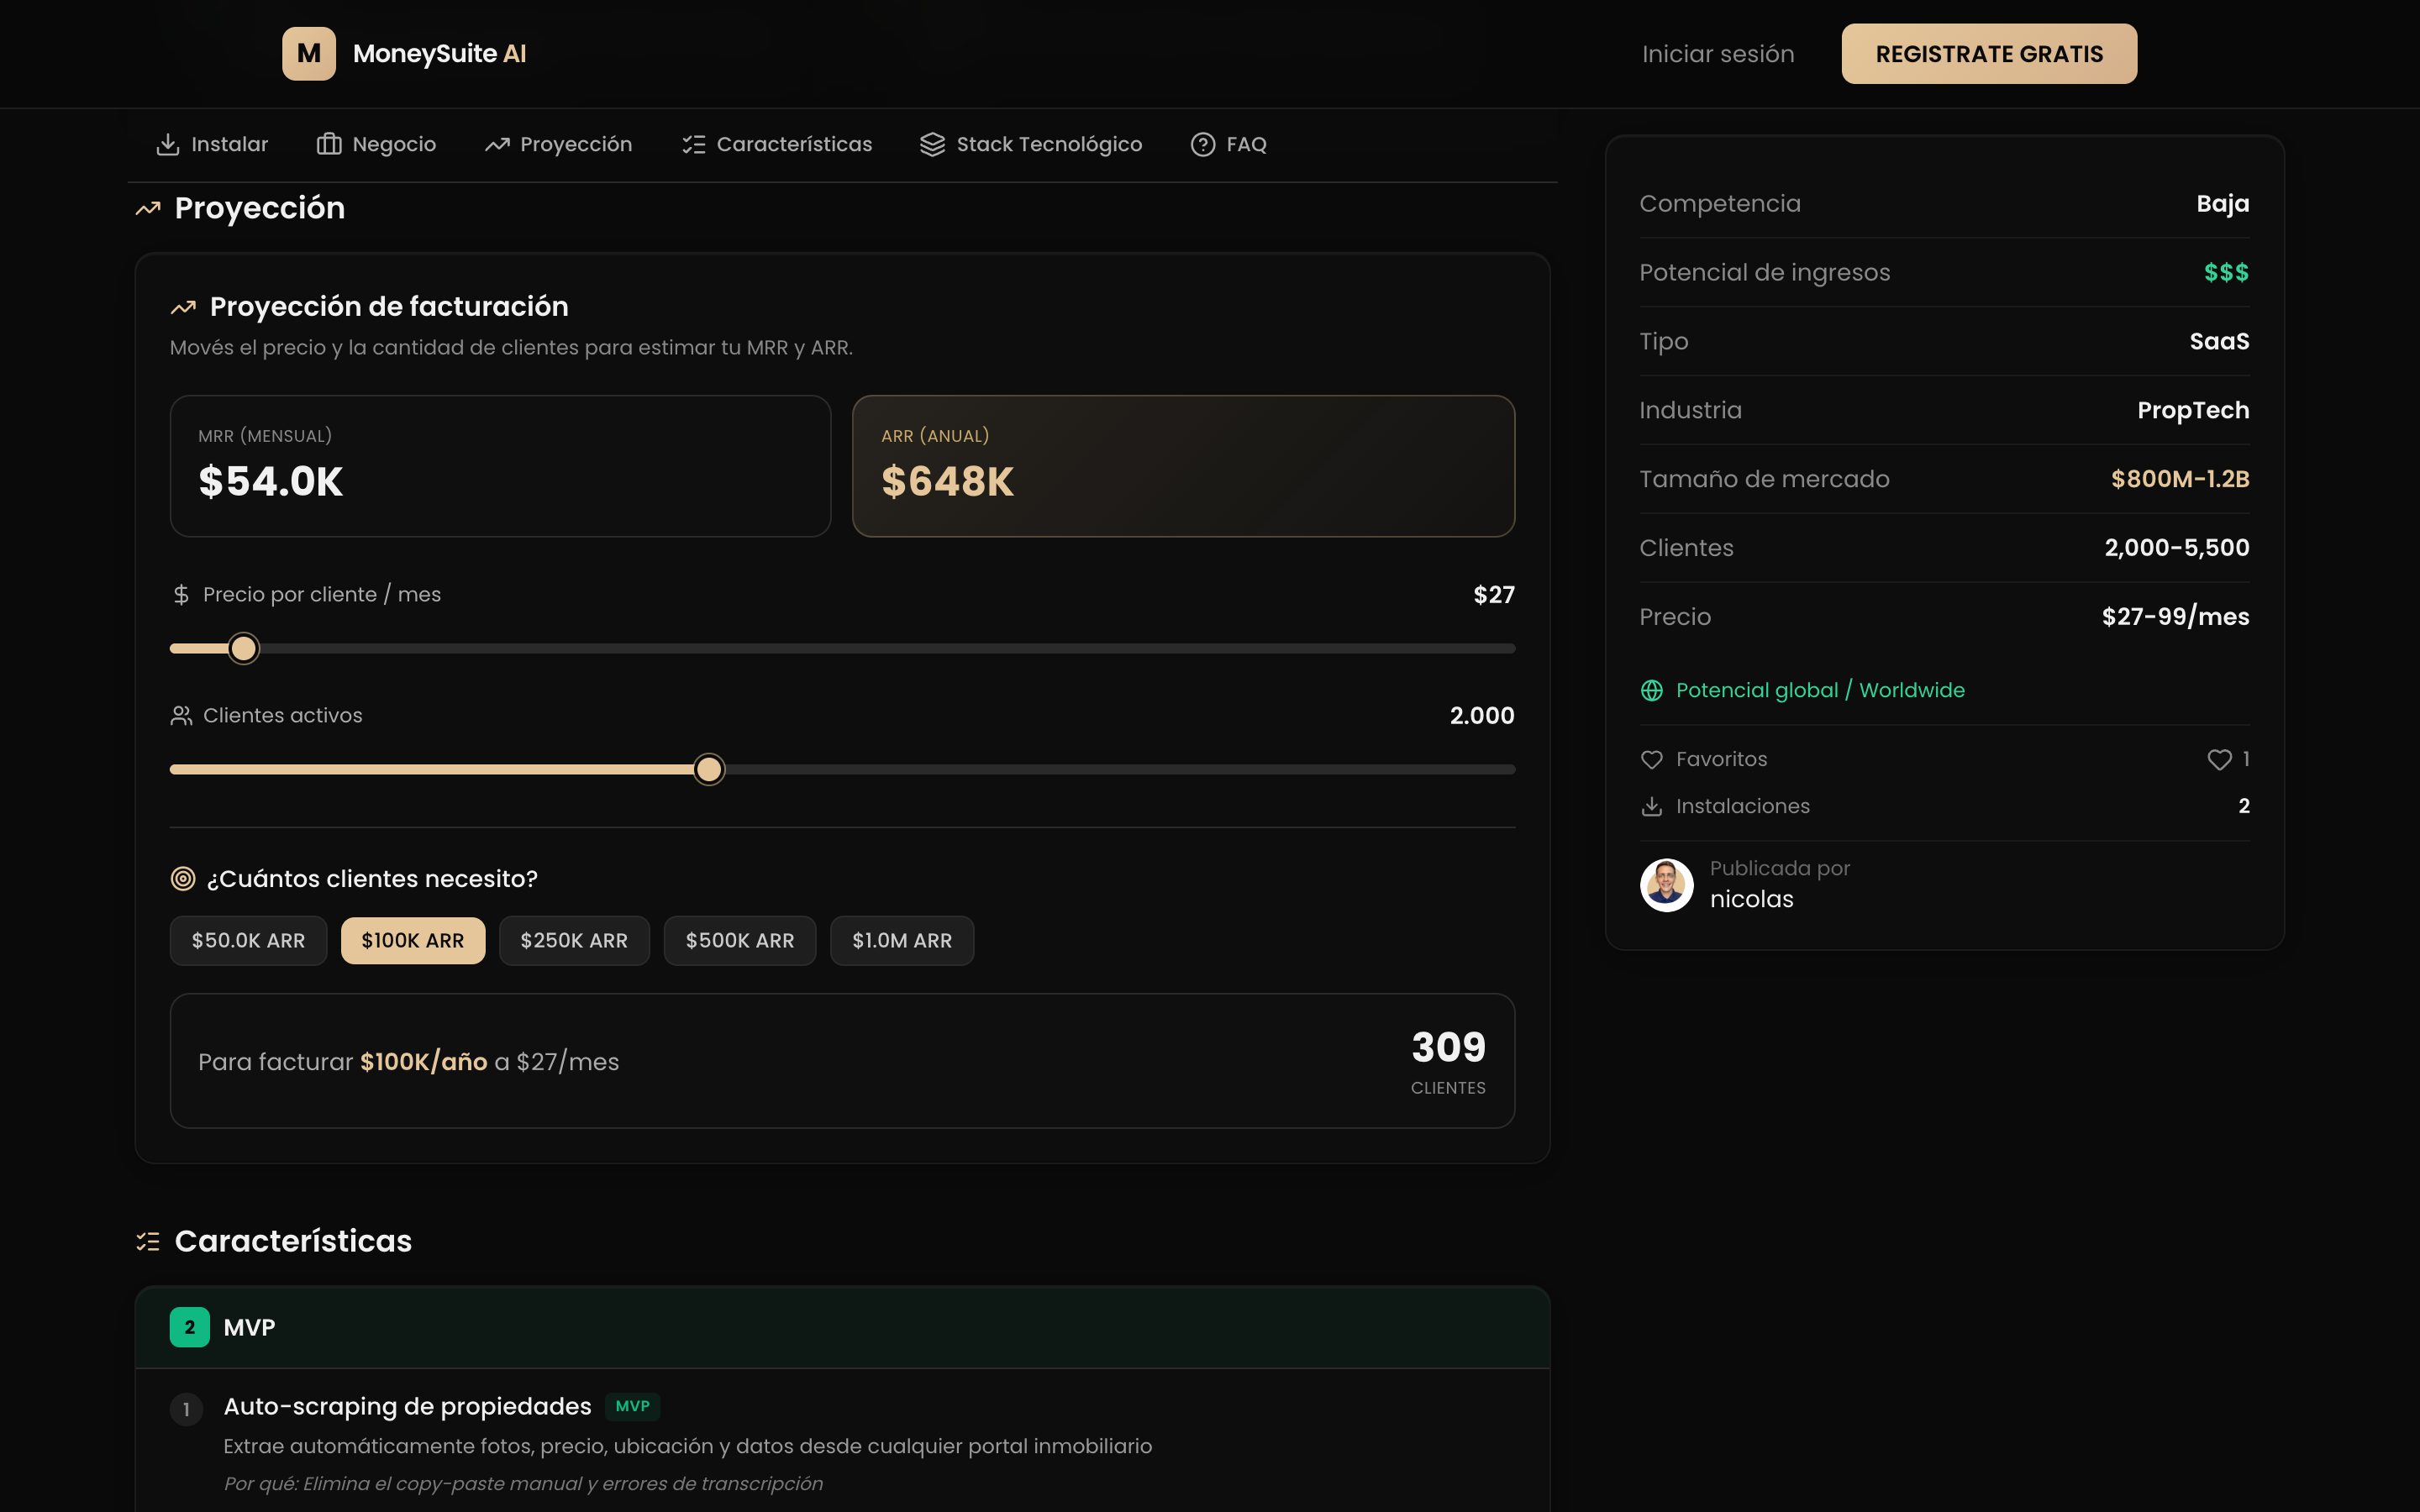Select the $250K ARR goal

pyautogui.click(x=574, y=941)
